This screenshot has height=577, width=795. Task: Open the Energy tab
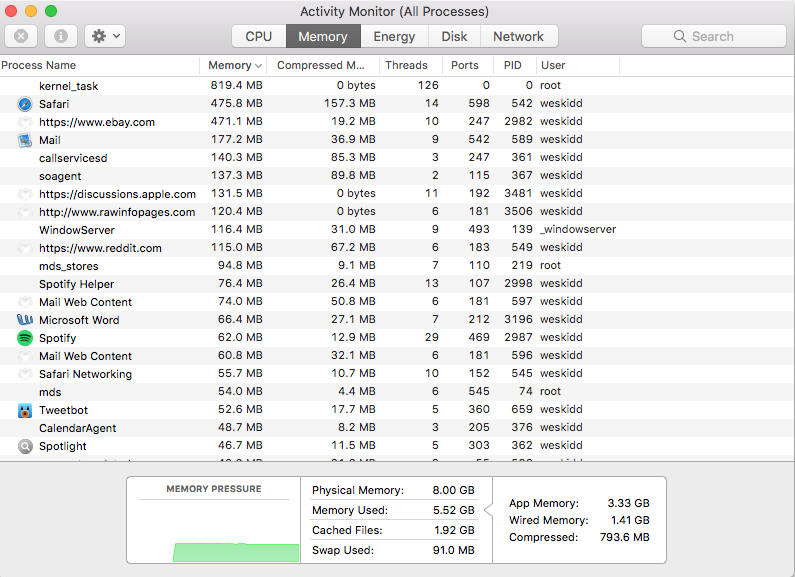pyautogui.click(x=394, y=37)
